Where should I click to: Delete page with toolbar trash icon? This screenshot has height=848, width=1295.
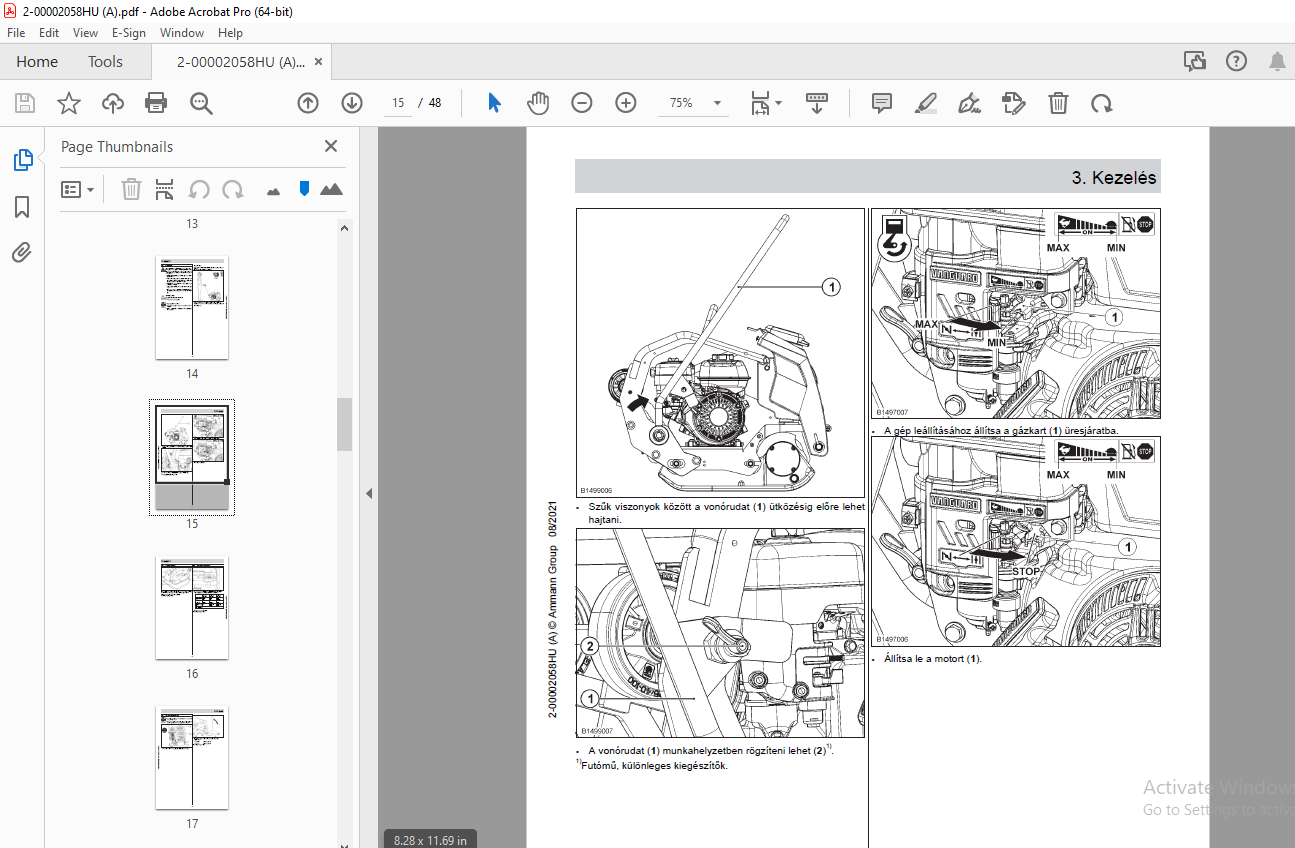point(1058,103)
